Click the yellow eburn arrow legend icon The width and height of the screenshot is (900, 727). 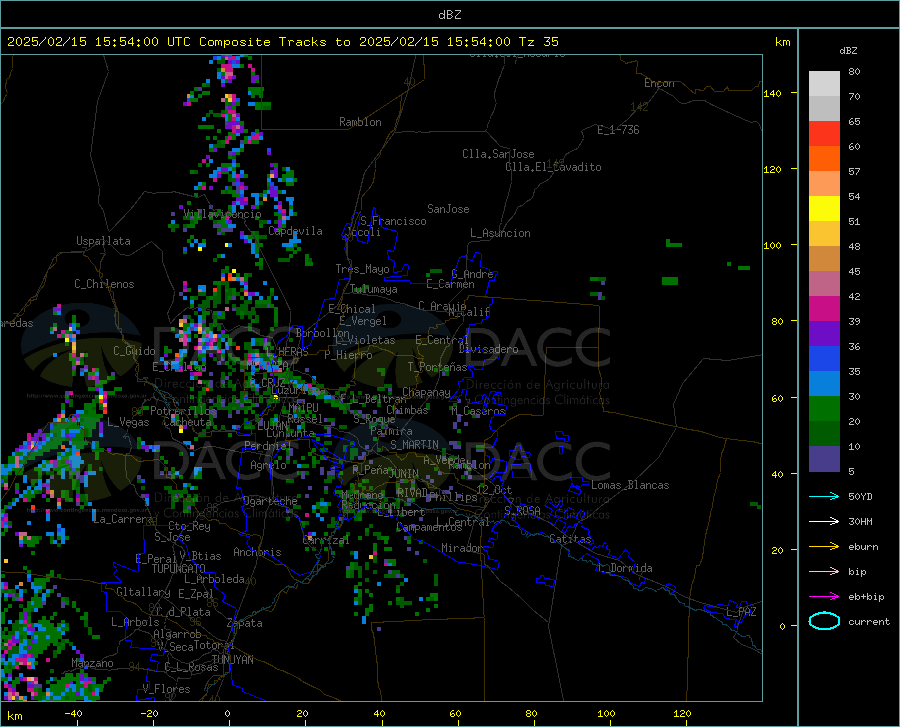(x=824, y=547)
